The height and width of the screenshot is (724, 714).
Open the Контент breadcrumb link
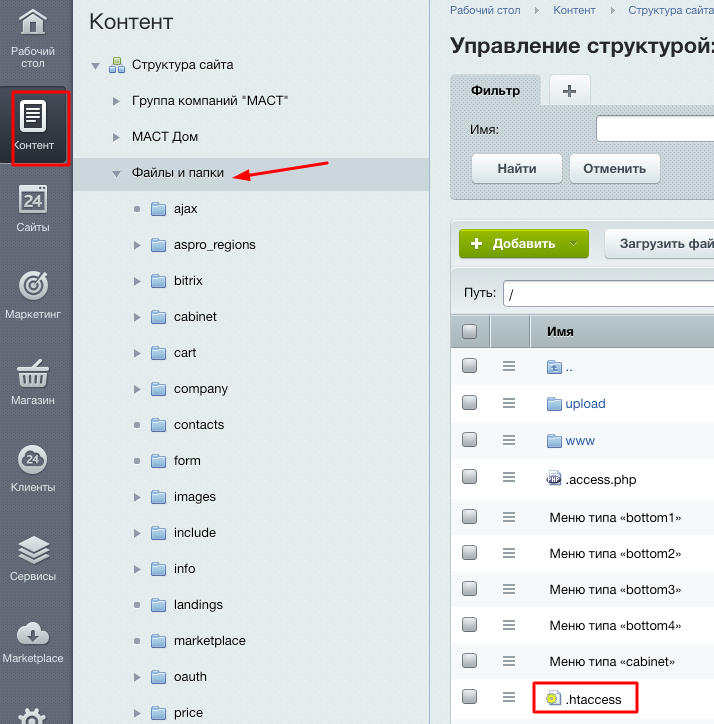point(574,10)
